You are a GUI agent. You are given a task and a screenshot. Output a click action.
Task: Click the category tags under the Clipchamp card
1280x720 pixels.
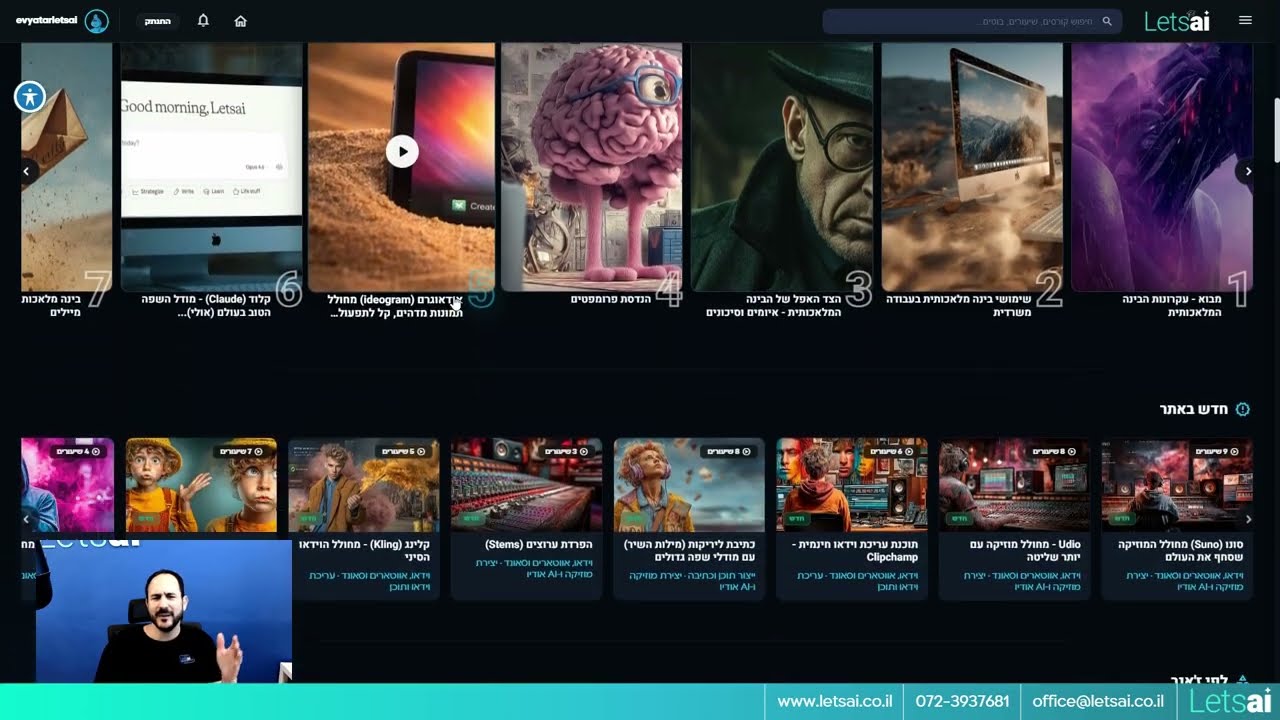858,581
